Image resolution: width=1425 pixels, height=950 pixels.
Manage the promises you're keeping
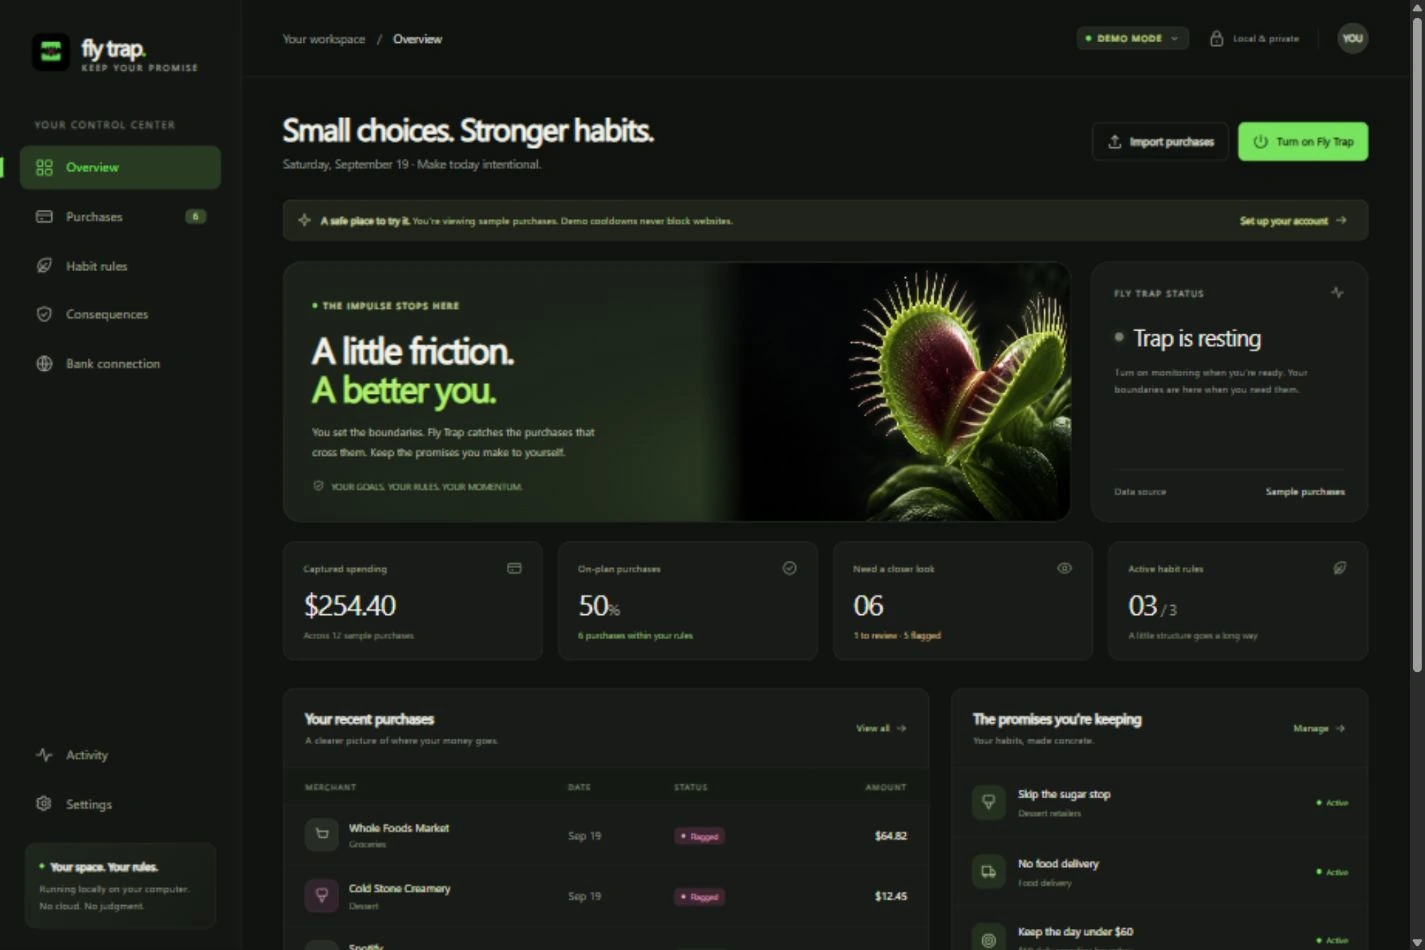(x=1319, y=728)
